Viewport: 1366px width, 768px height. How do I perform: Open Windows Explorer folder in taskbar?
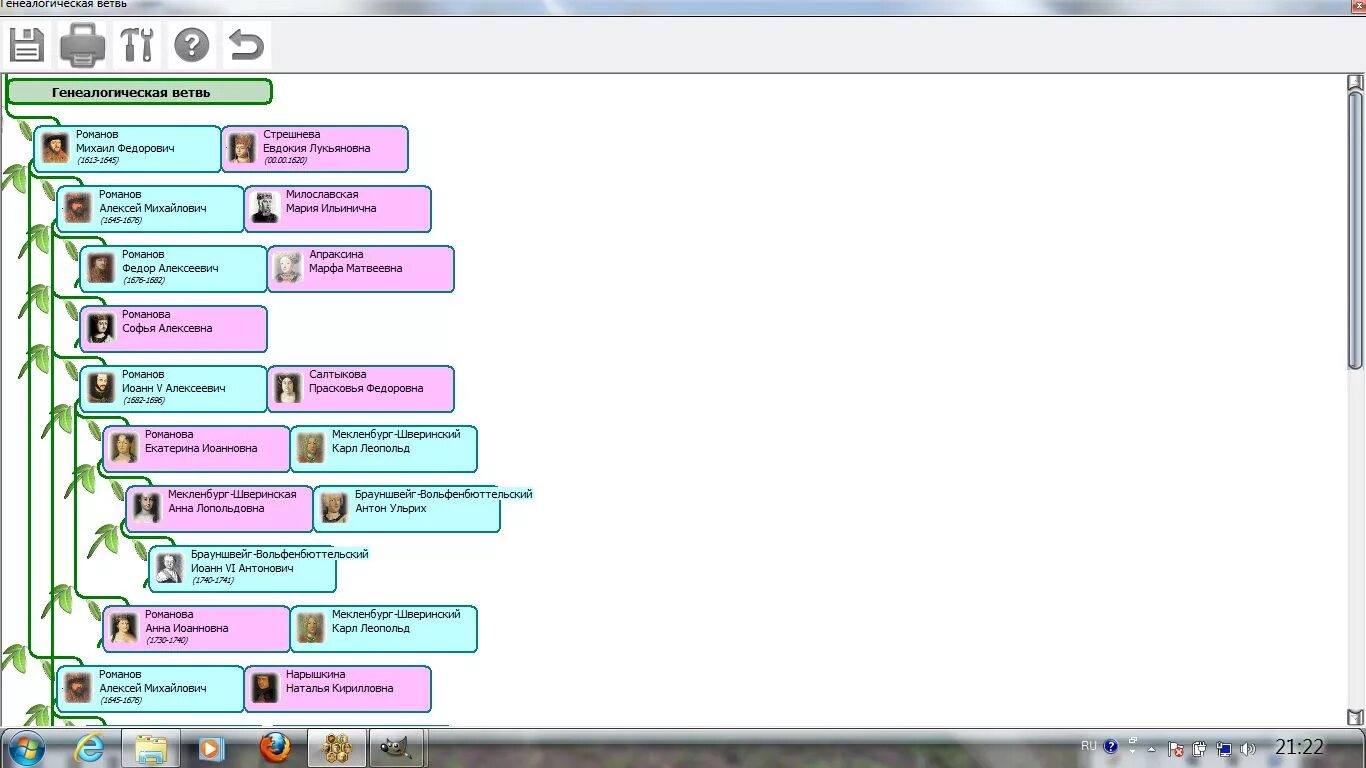coord(151,748)
